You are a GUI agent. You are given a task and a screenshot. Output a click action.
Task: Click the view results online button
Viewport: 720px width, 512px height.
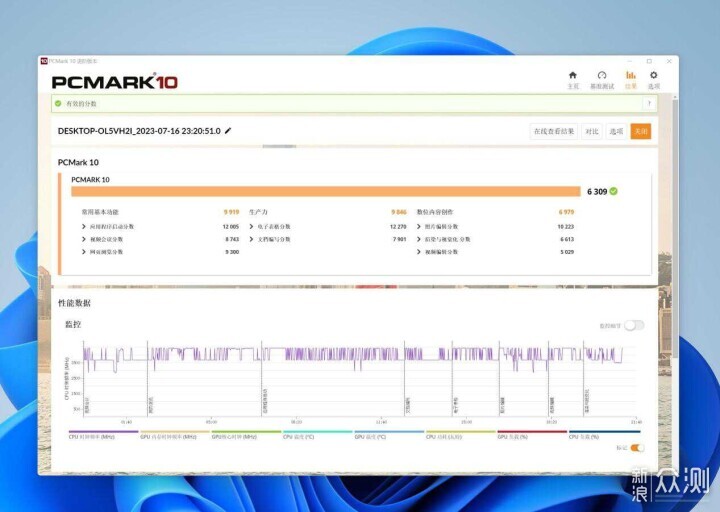click(554, 131)
